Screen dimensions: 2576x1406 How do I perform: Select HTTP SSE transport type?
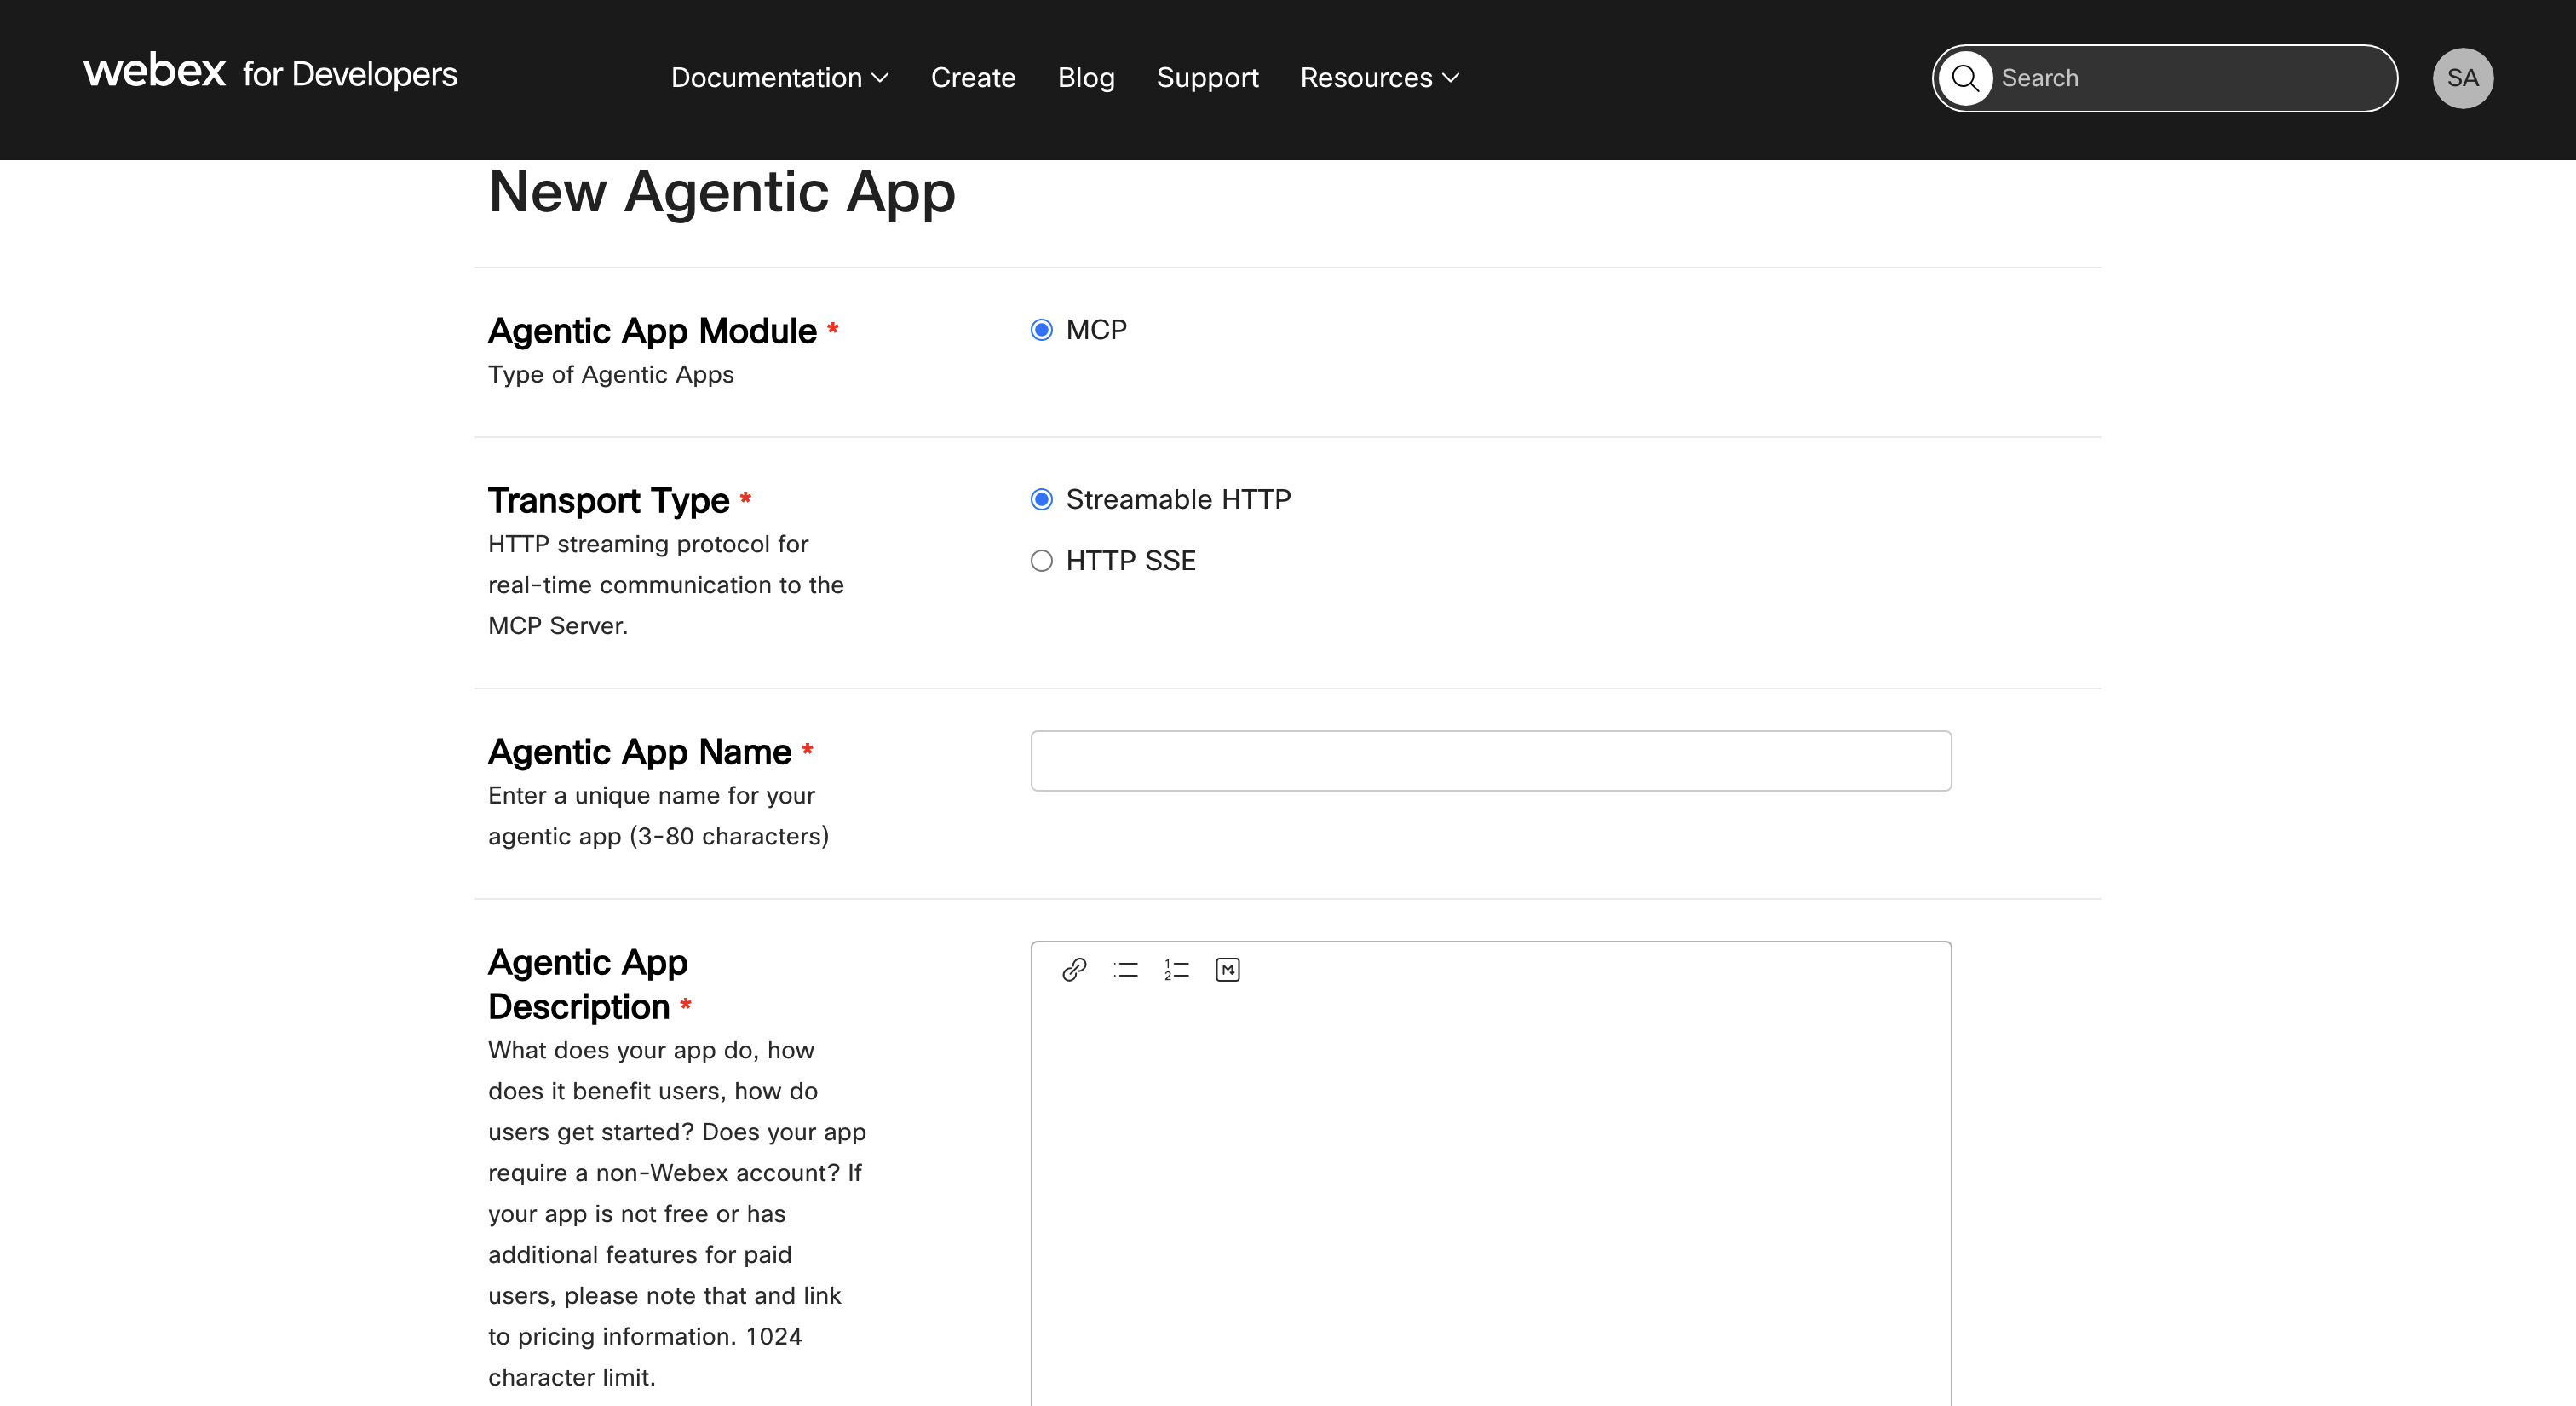(x=1041, y=561)
